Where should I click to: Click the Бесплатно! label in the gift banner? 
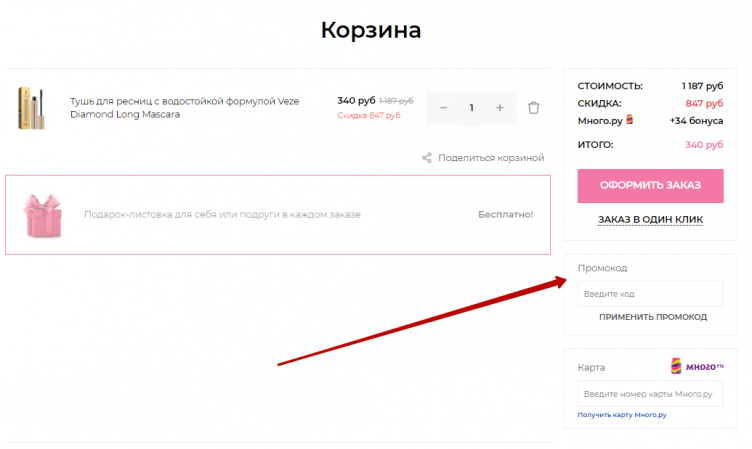pyautogui.click(x=505, y=214)
